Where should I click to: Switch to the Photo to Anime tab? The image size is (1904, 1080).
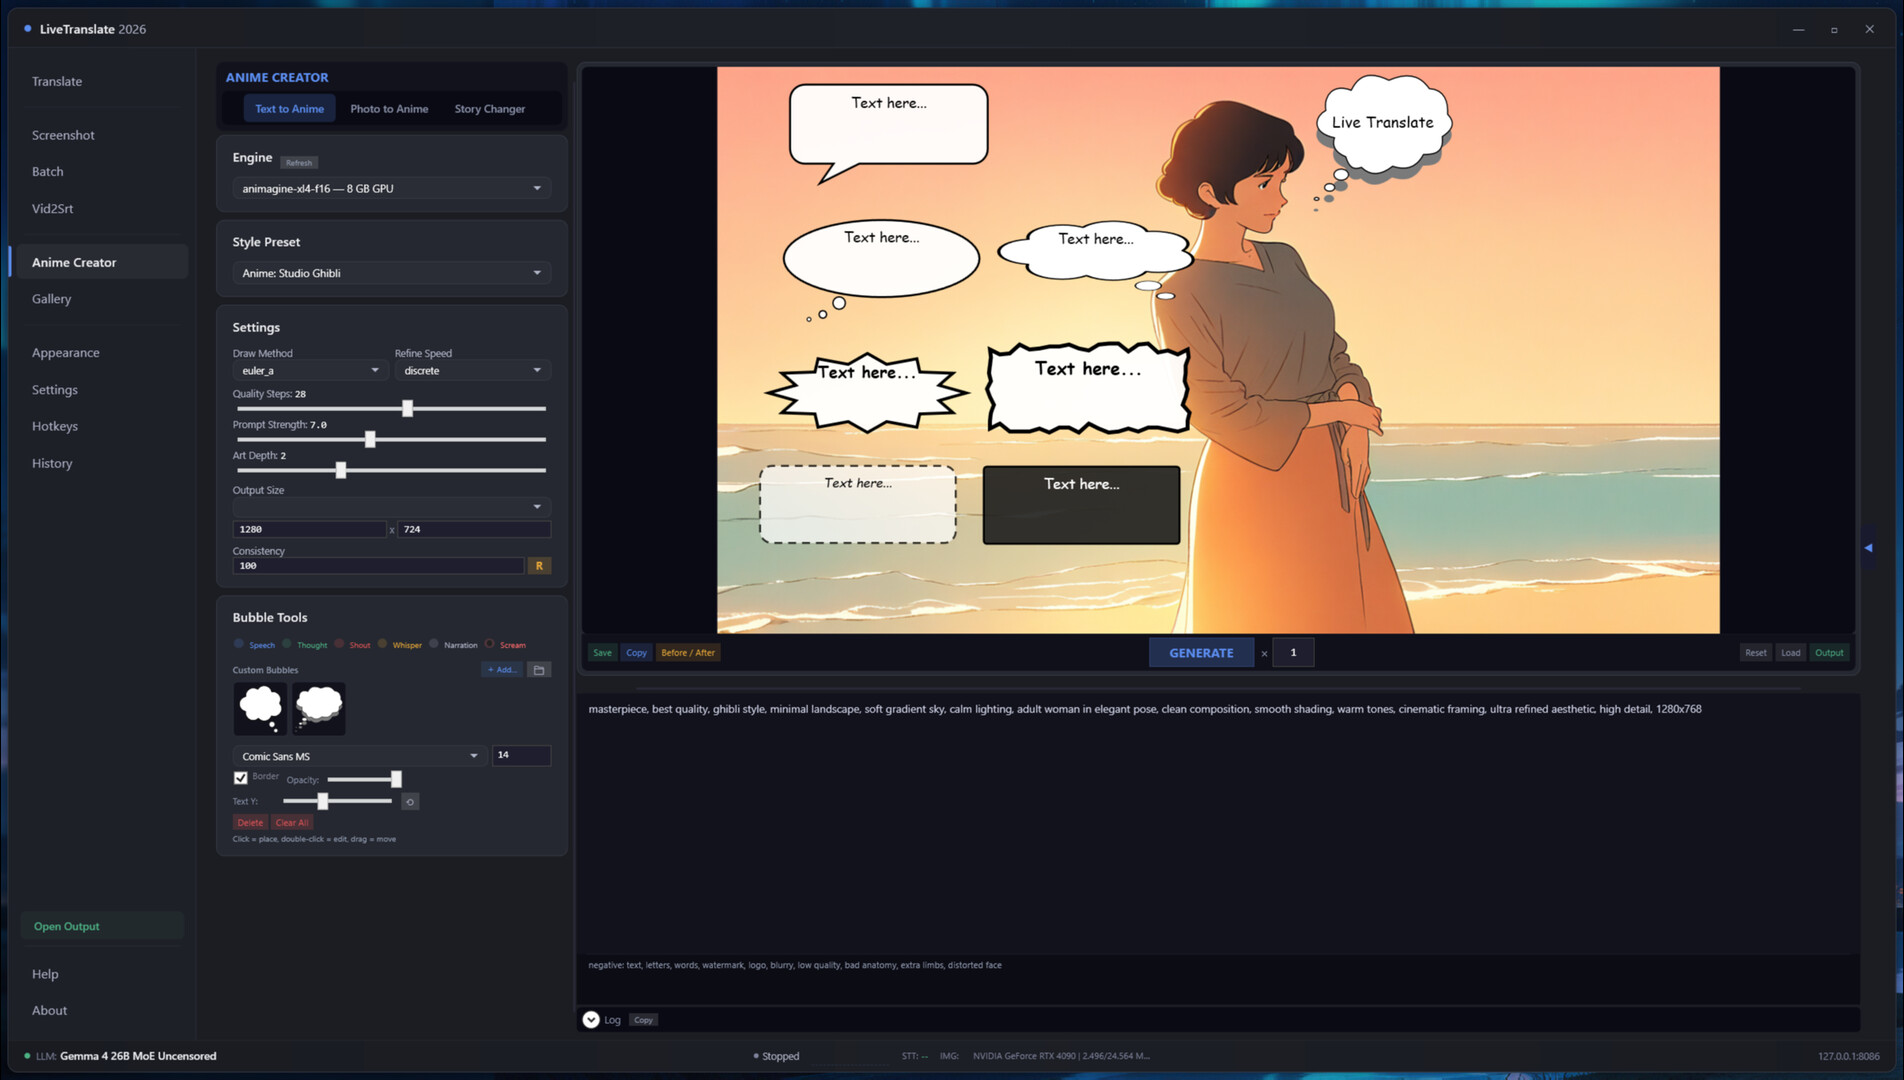389,109
